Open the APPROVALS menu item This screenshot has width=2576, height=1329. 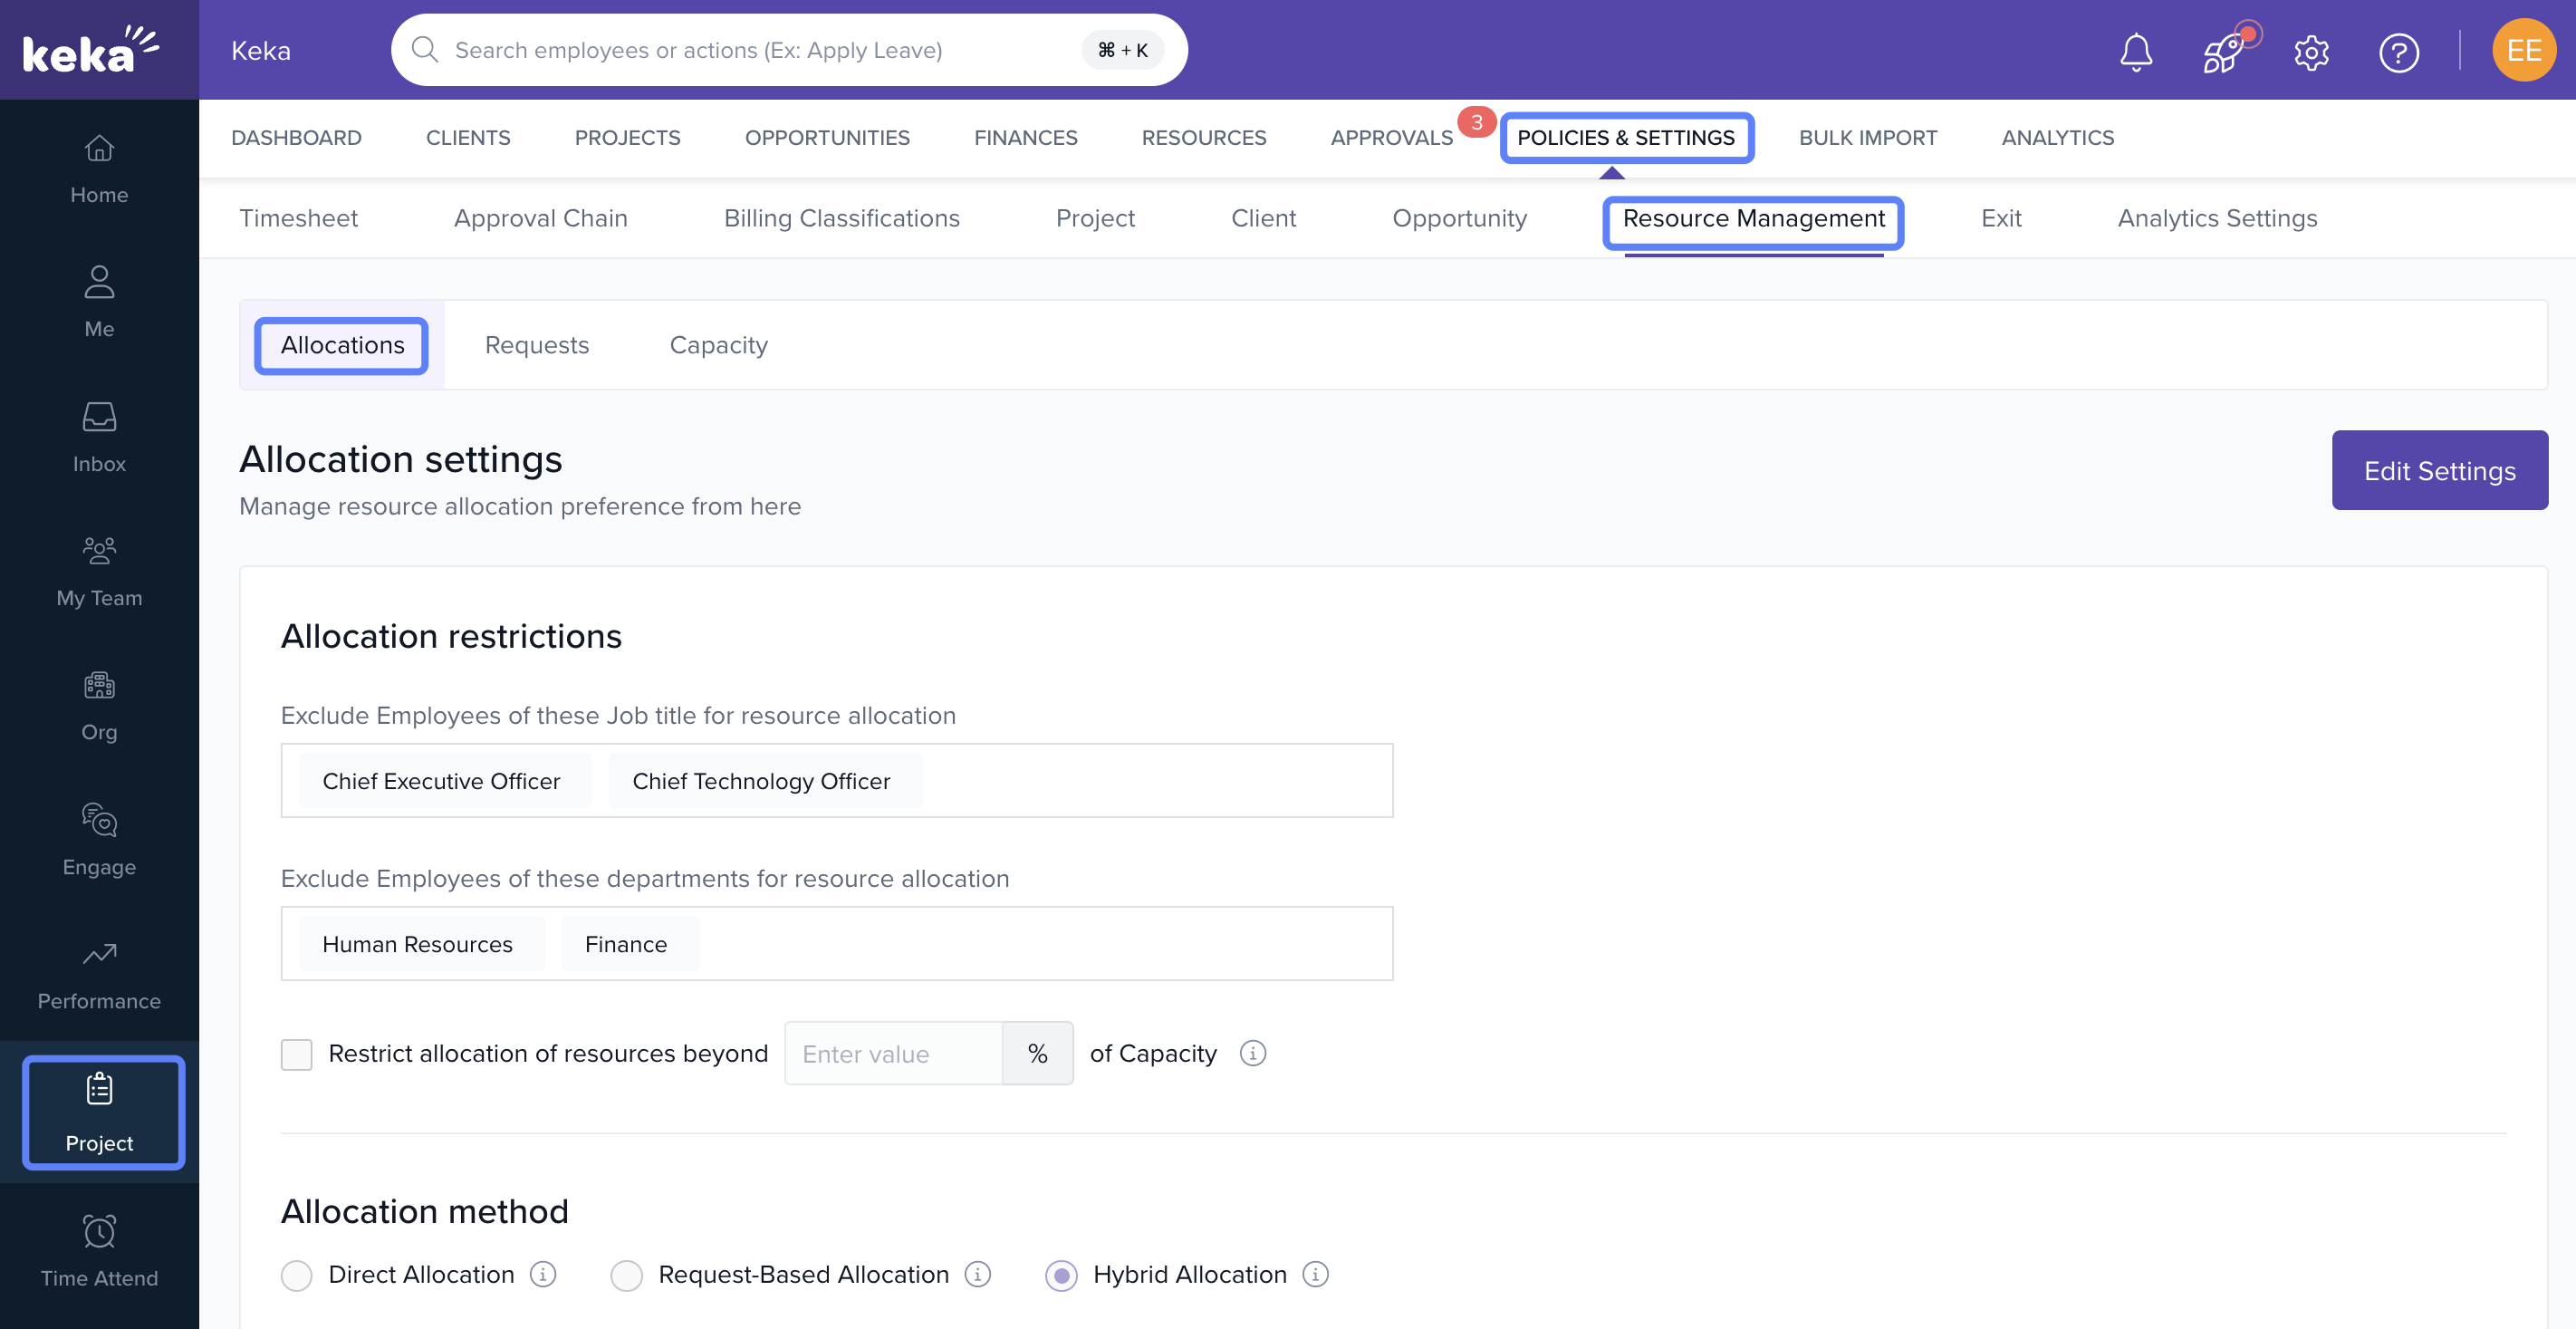1391,138
